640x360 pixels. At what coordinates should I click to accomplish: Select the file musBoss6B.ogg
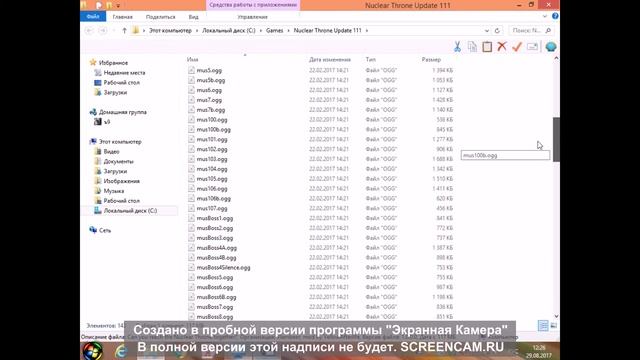point(216,297)
